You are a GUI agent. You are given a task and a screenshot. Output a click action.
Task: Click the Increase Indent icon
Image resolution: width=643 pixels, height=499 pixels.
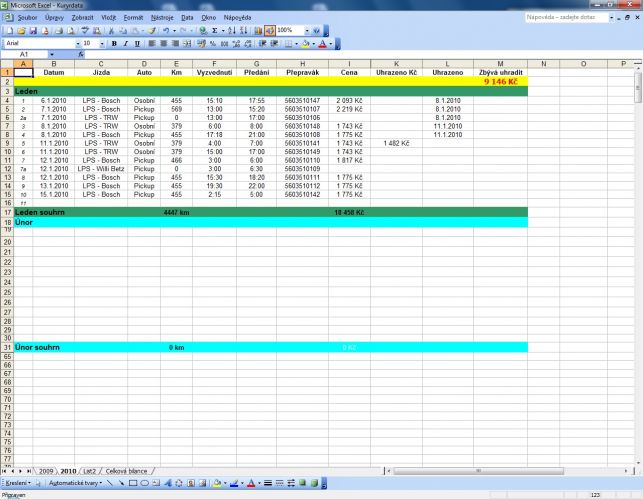pyautogui.click(x=274, y=43)
